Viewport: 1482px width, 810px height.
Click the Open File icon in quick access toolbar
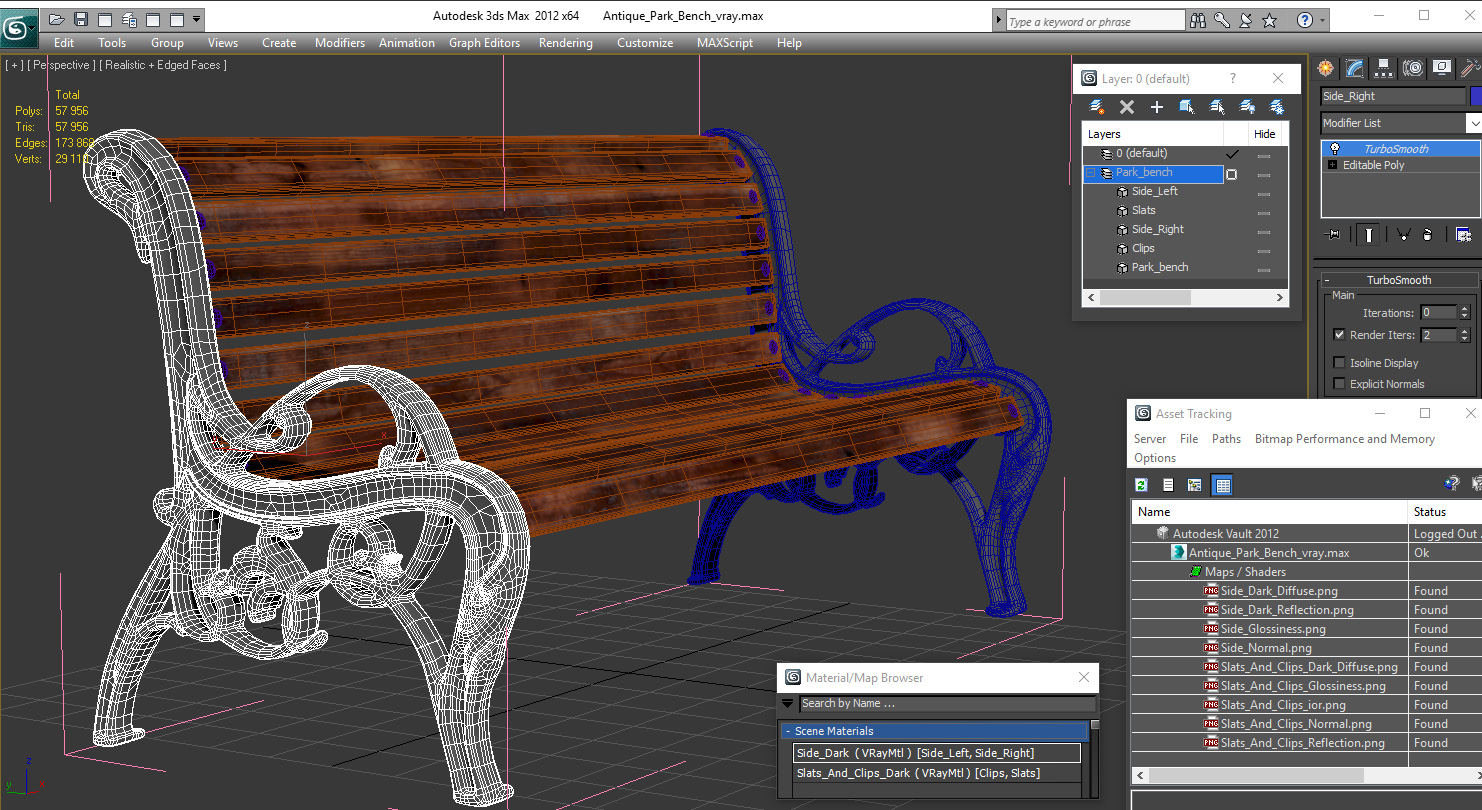57,19
